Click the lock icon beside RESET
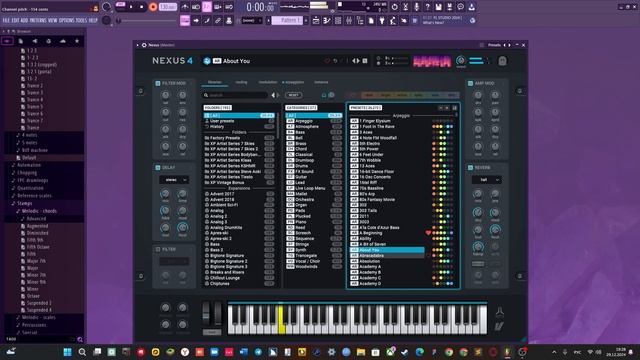 coord(324,95)
